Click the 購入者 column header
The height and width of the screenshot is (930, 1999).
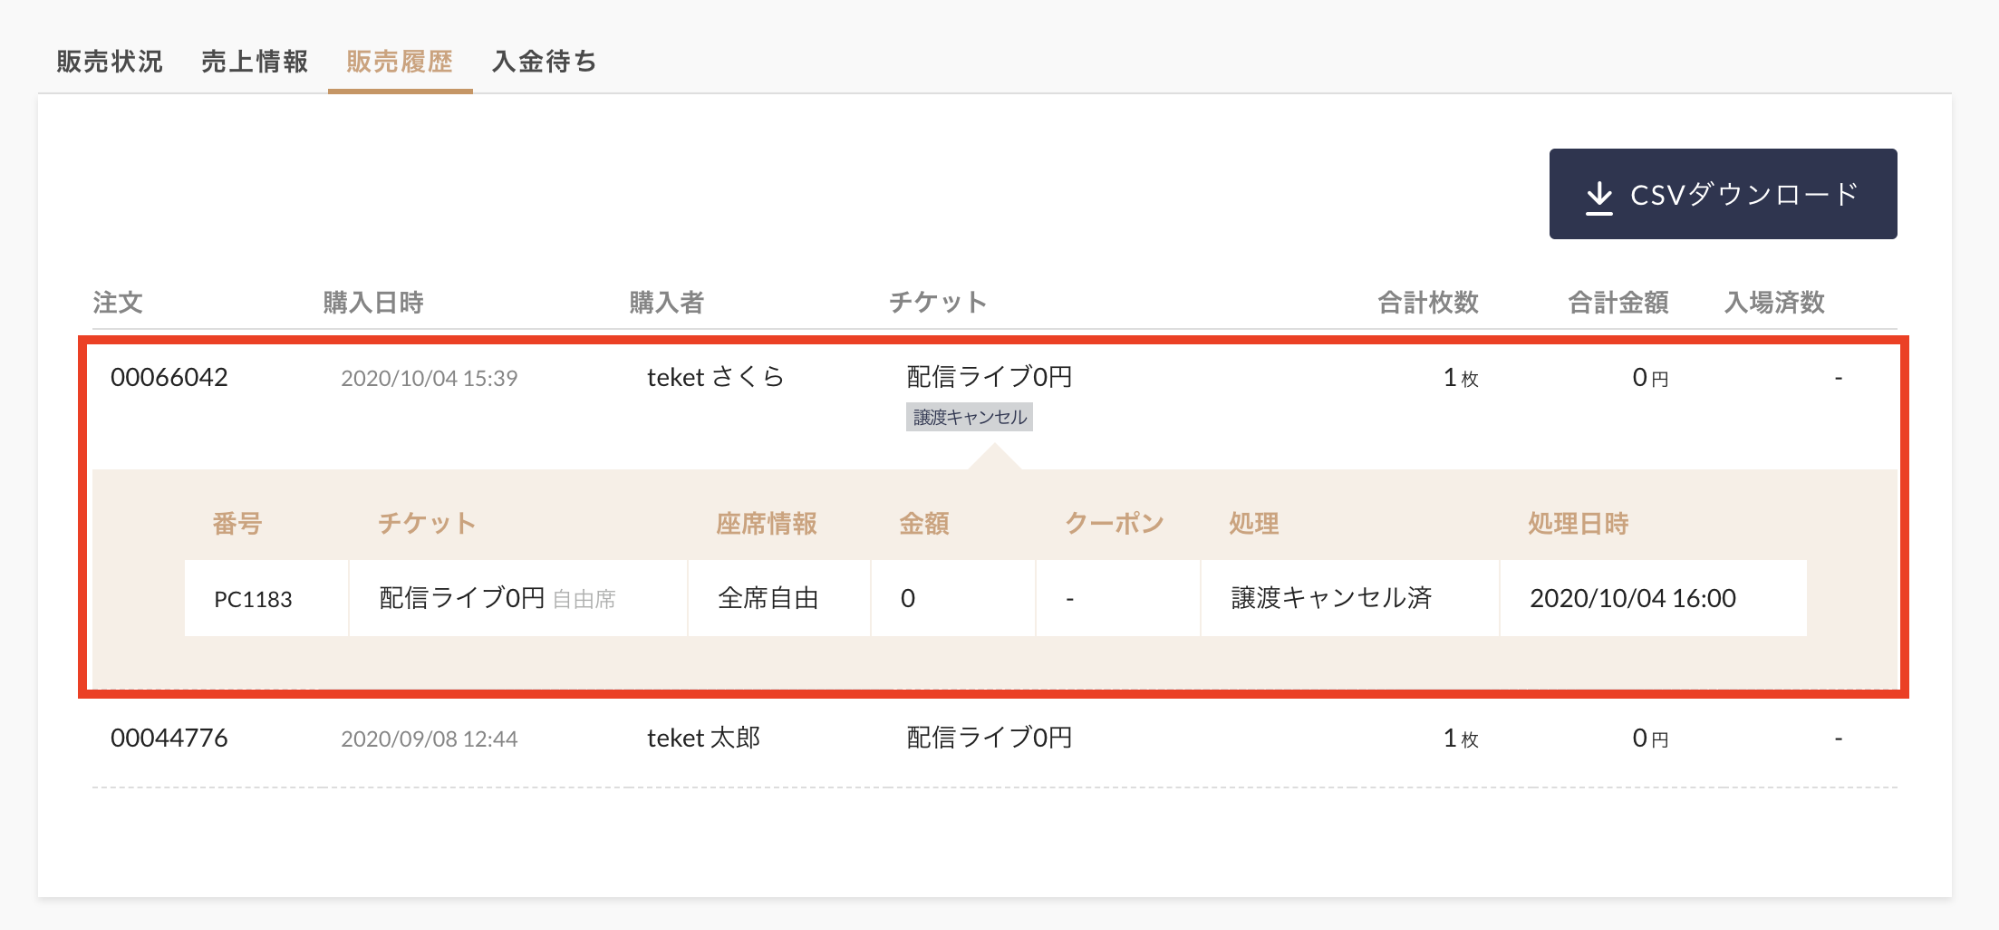[667, 303]
